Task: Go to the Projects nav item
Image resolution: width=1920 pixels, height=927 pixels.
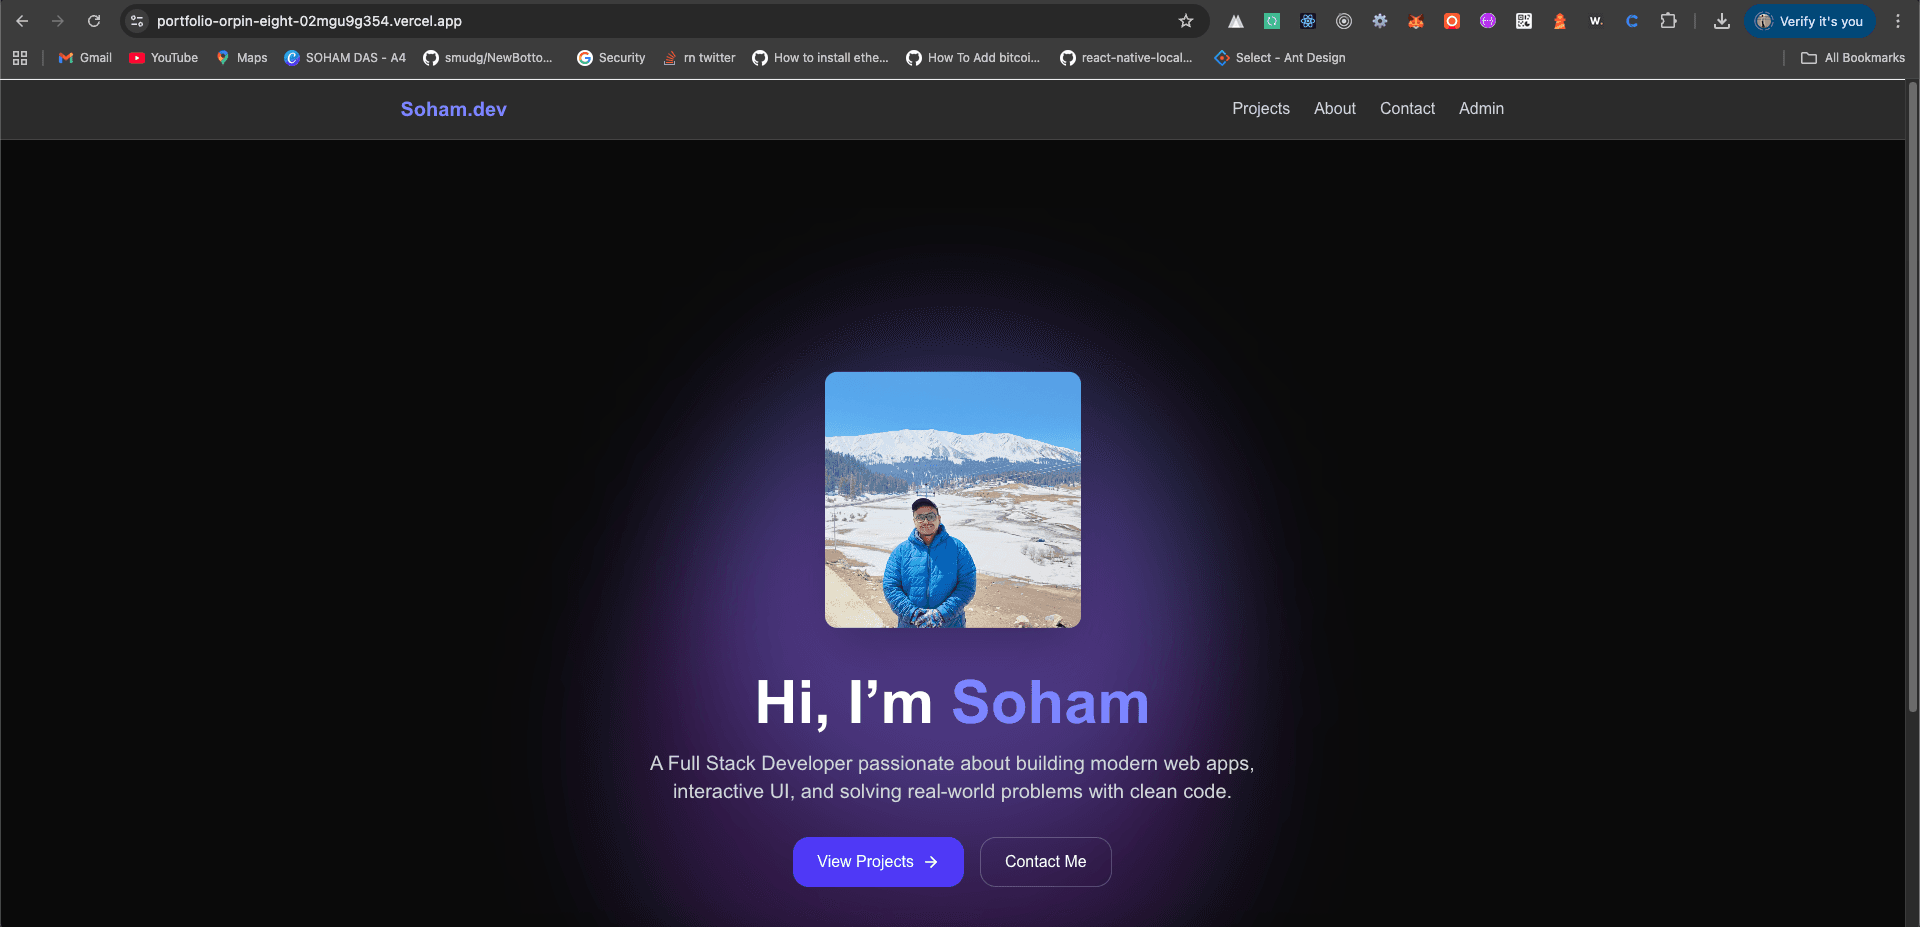Action: tap(1261, 109)
